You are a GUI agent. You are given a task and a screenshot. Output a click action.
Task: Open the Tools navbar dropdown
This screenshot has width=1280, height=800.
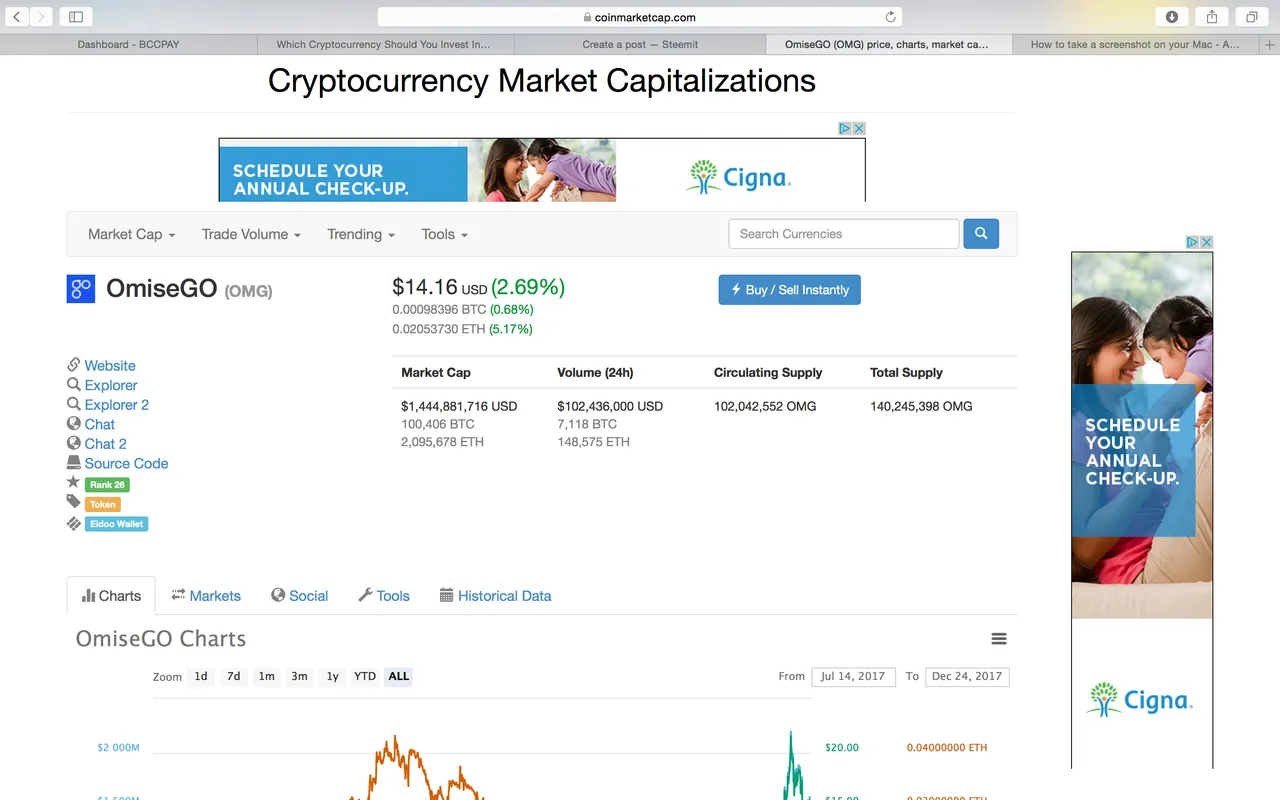point(445,234)
